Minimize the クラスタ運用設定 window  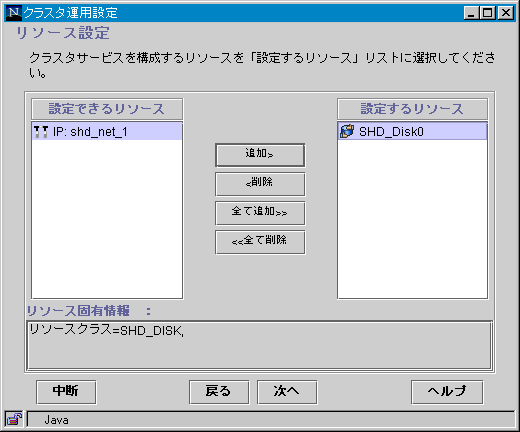471,13
